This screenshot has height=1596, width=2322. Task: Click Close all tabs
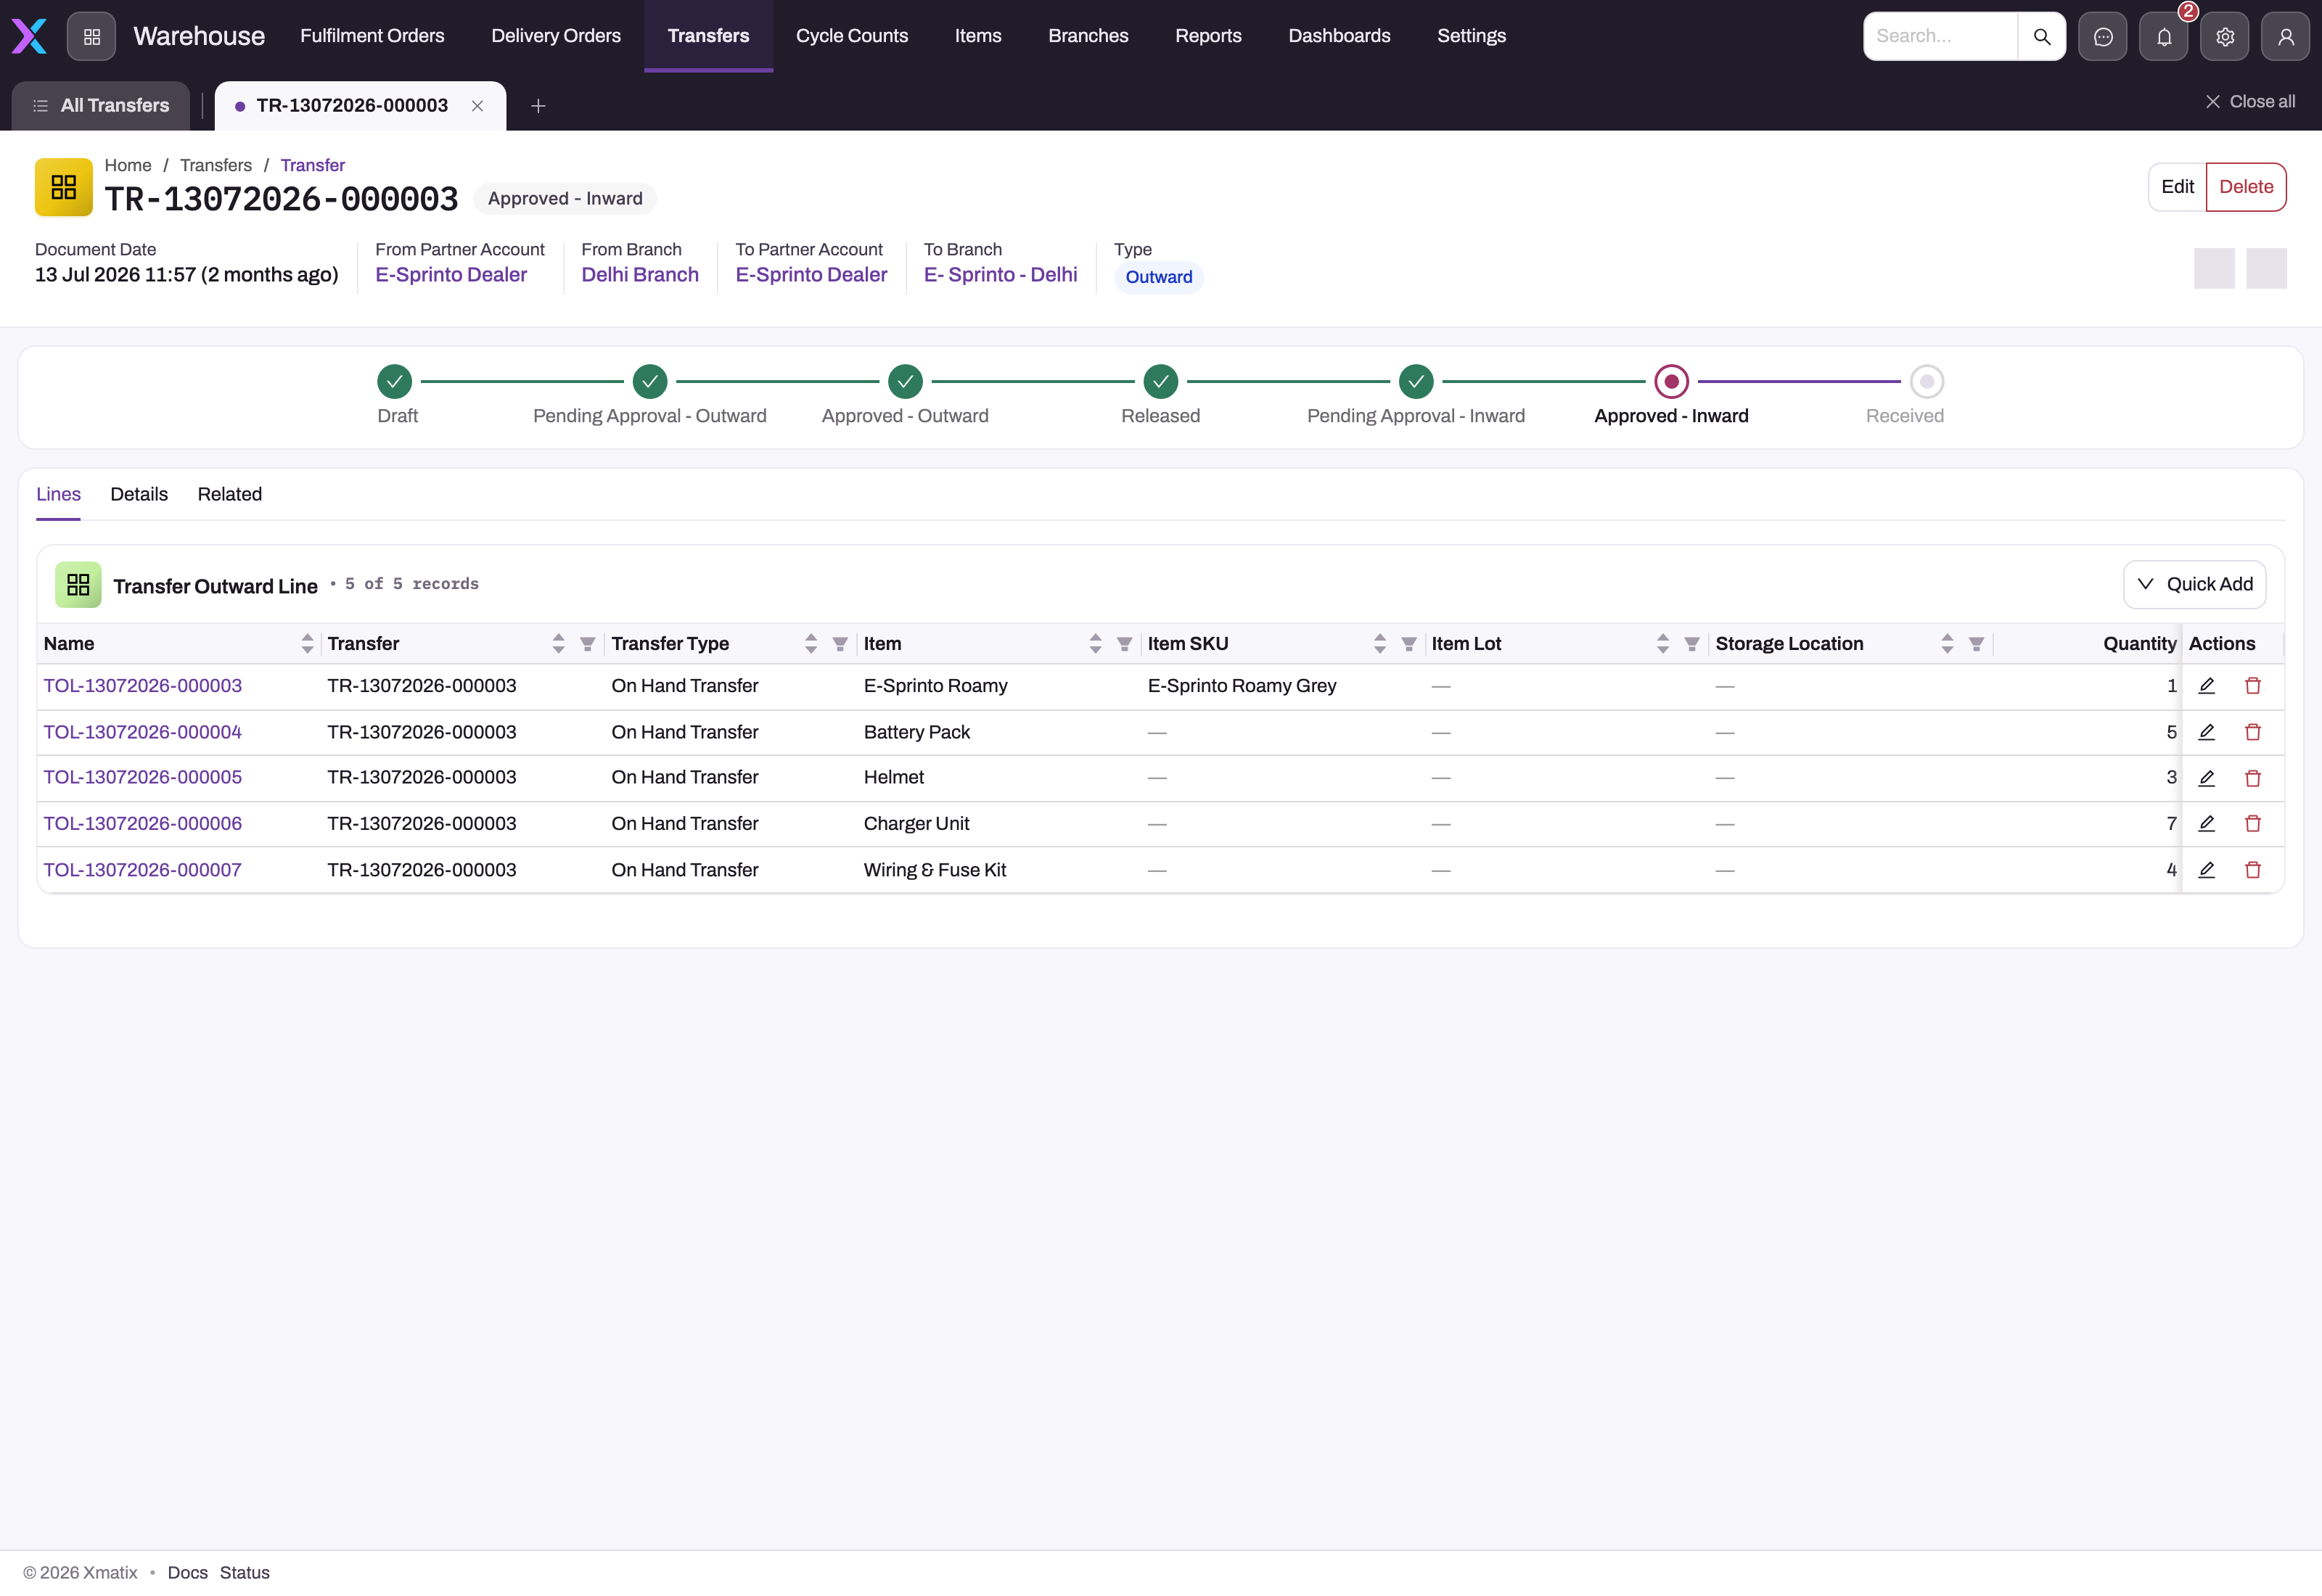pyautogui.click(x=2250, y=102)
